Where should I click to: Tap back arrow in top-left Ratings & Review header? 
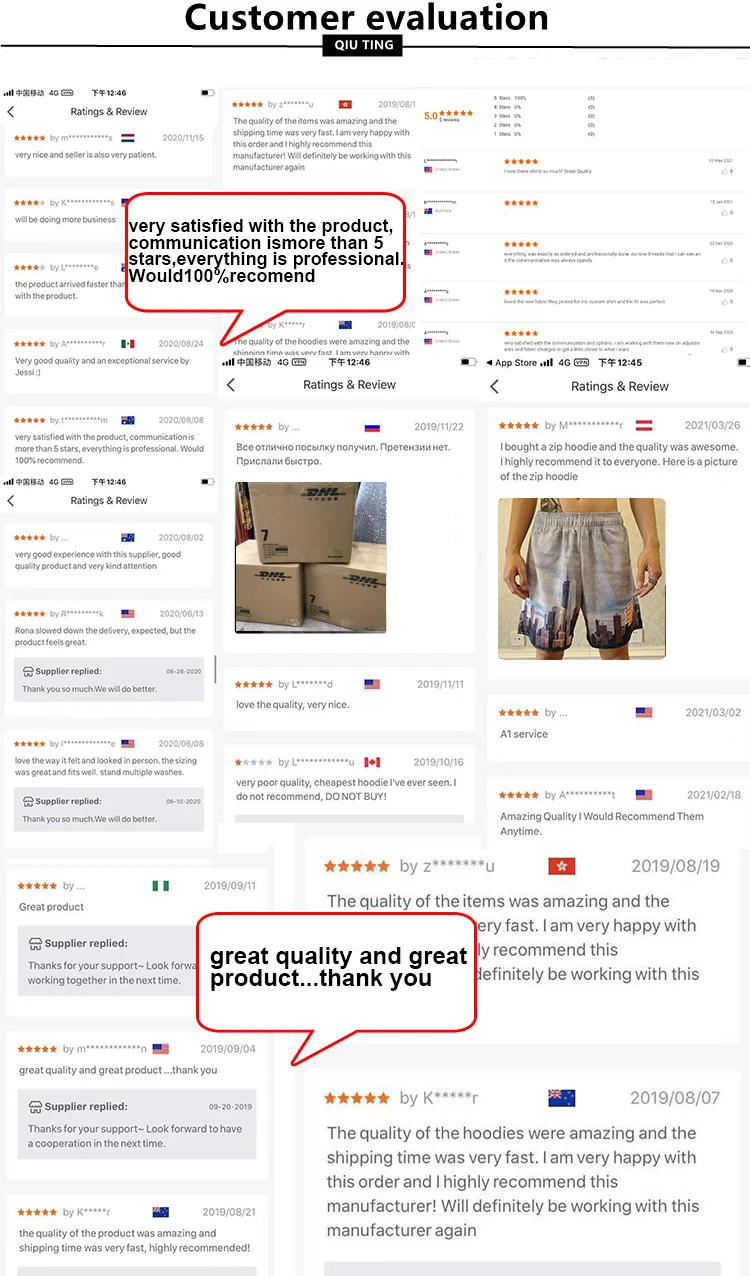click(x=11, y=112)
